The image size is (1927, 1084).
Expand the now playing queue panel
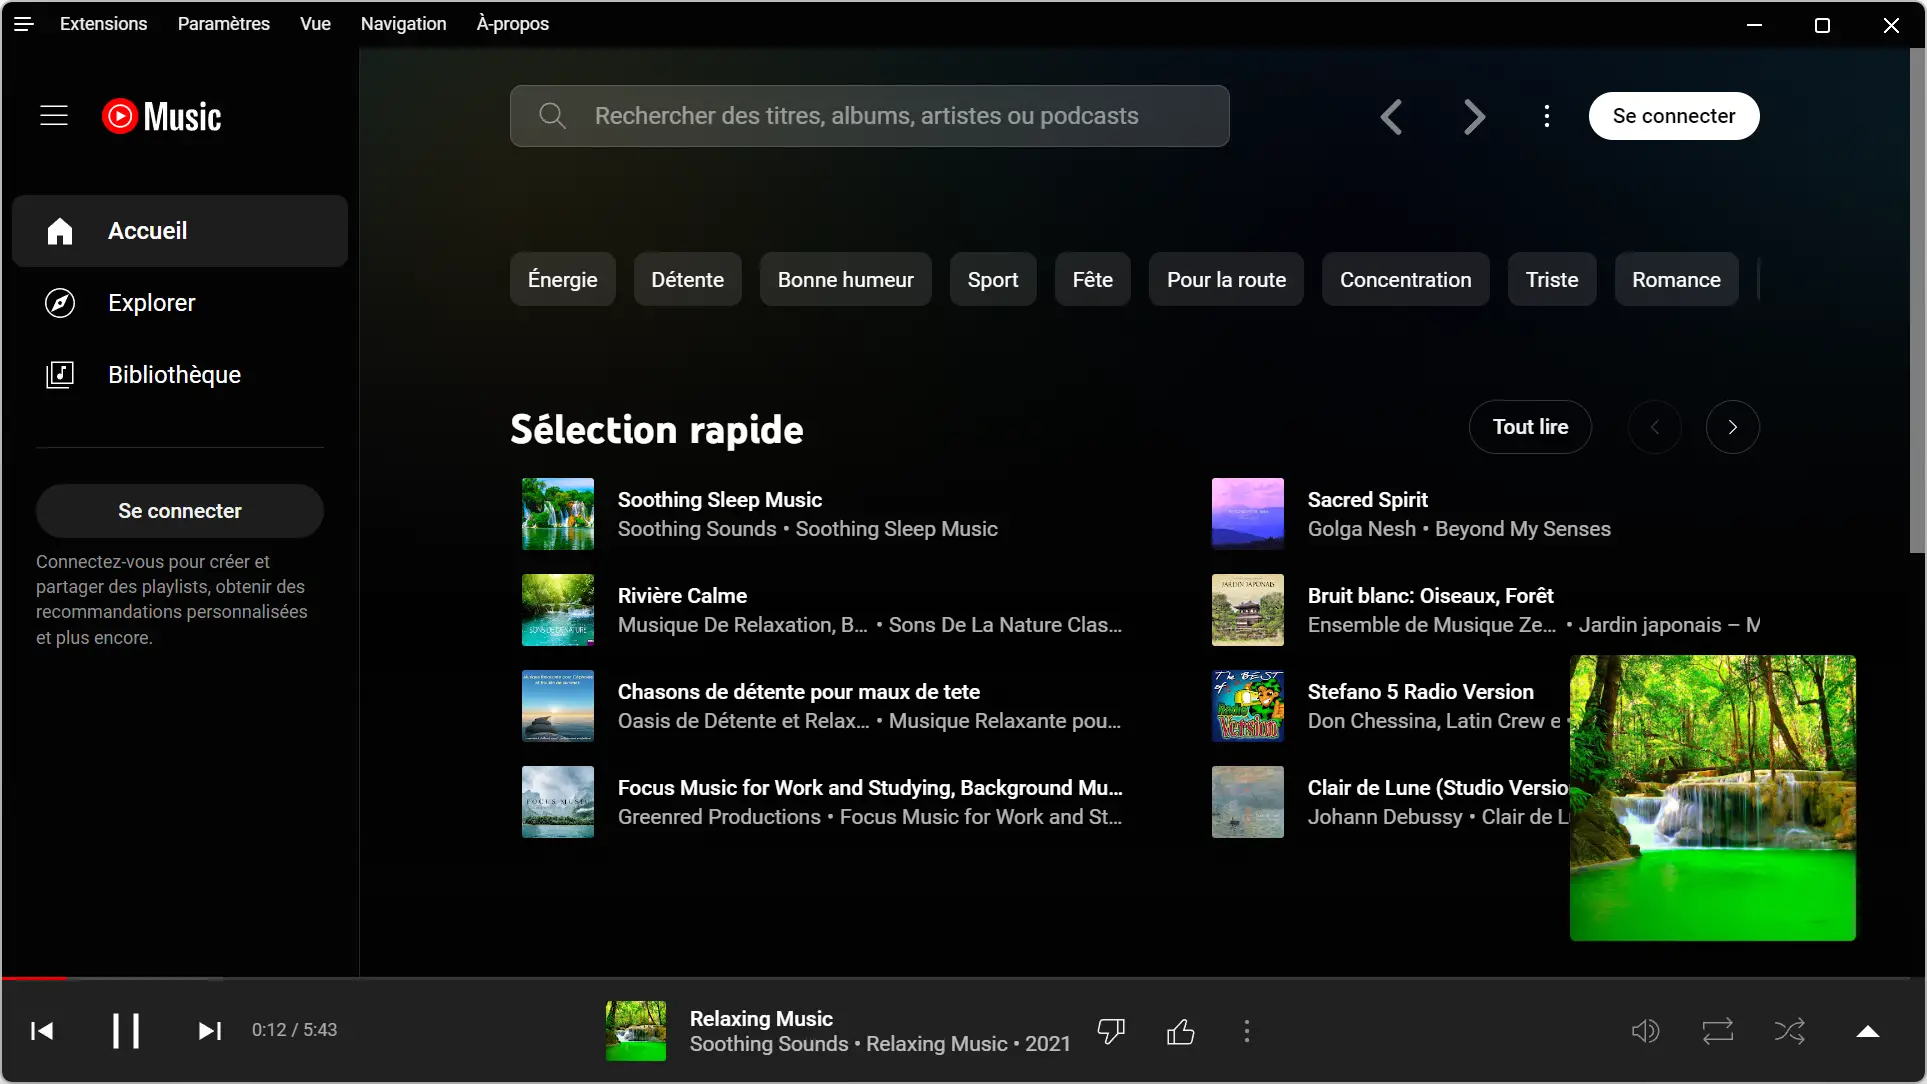point(1867,1030)
